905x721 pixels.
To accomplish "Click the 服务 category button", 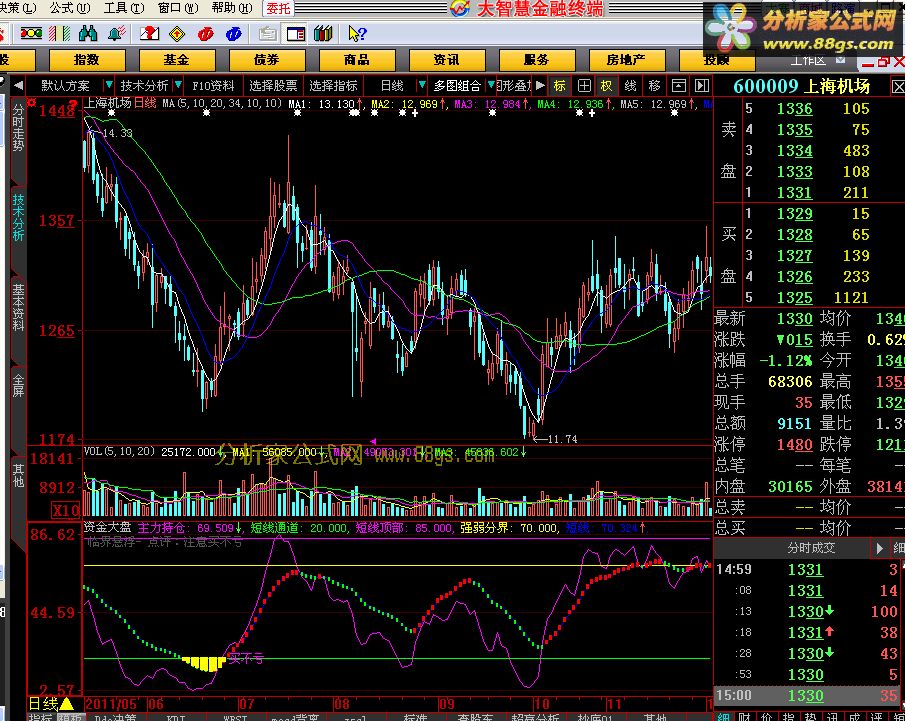I will tap(537, 60).
